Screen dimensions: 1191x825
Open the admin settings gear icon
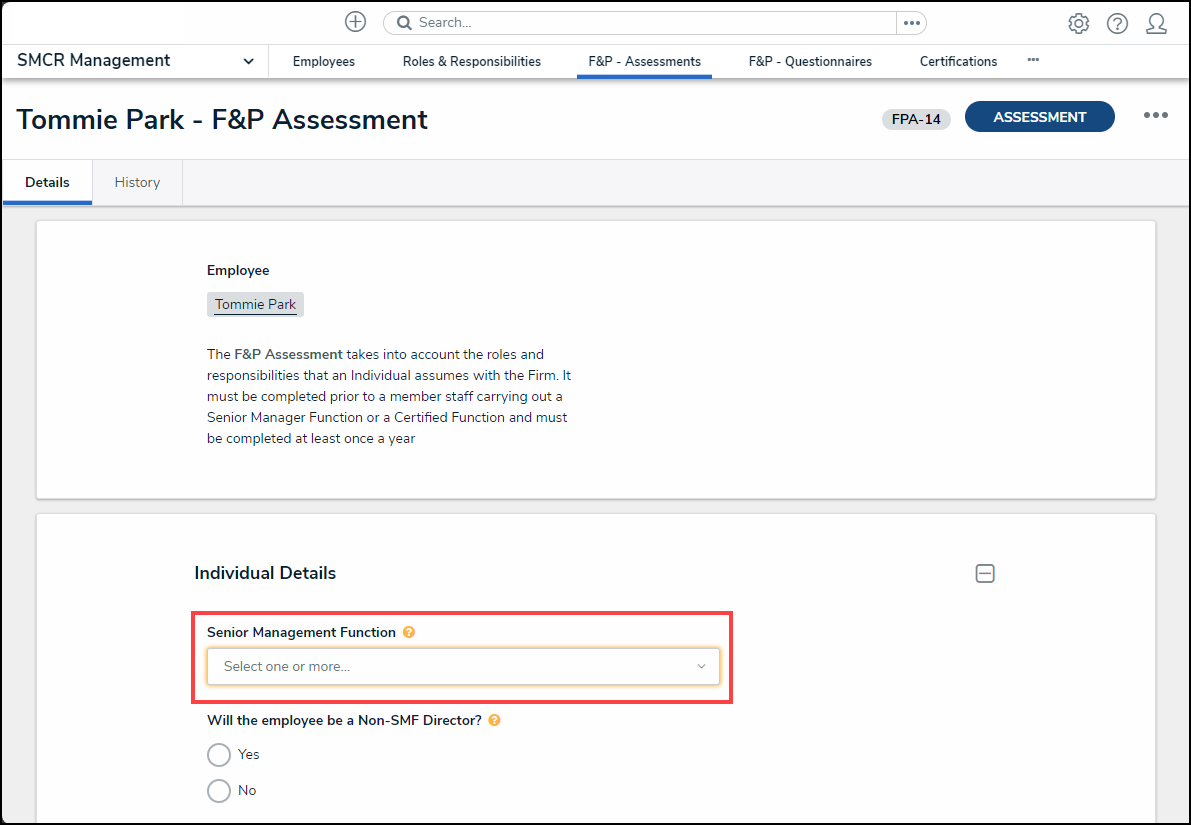(1078, 24)
